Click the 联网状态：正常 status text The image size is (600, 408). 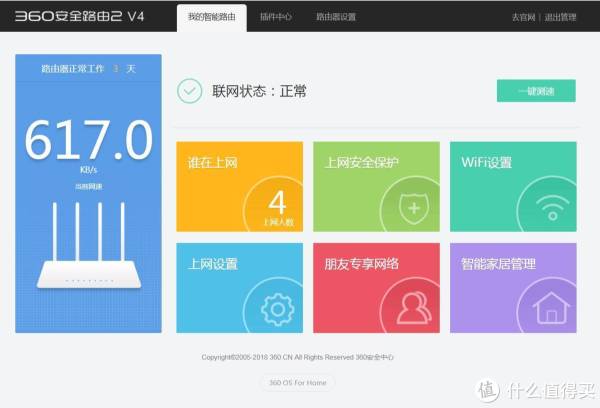(x=259, y=91)
